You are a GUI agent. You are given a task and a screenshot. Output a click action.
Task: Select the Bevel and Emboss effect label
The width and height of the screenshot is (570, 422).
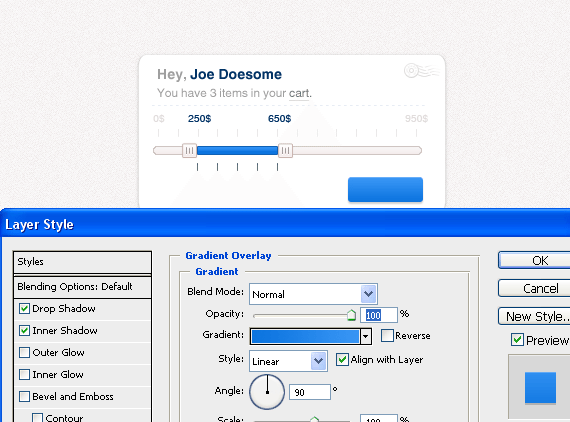point(73,397)
